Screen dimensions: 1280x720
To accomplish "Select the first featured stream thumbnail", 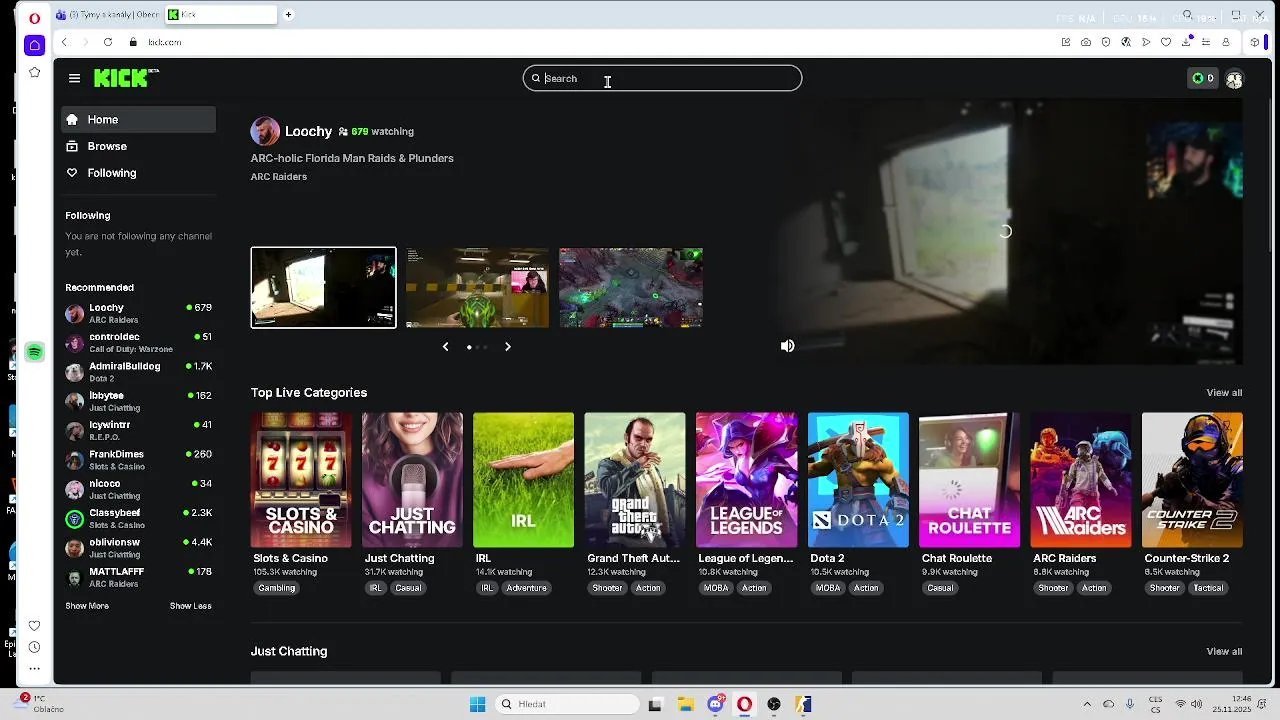I will coord(323,288).
